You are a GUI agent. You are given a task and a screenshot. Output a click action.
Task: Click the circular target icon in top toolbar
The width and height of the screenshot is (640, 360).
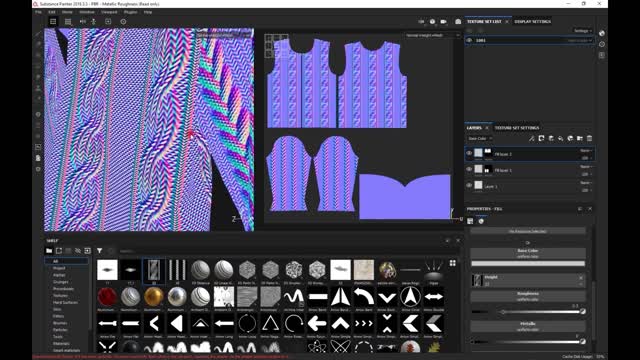(x=123, y=22)
